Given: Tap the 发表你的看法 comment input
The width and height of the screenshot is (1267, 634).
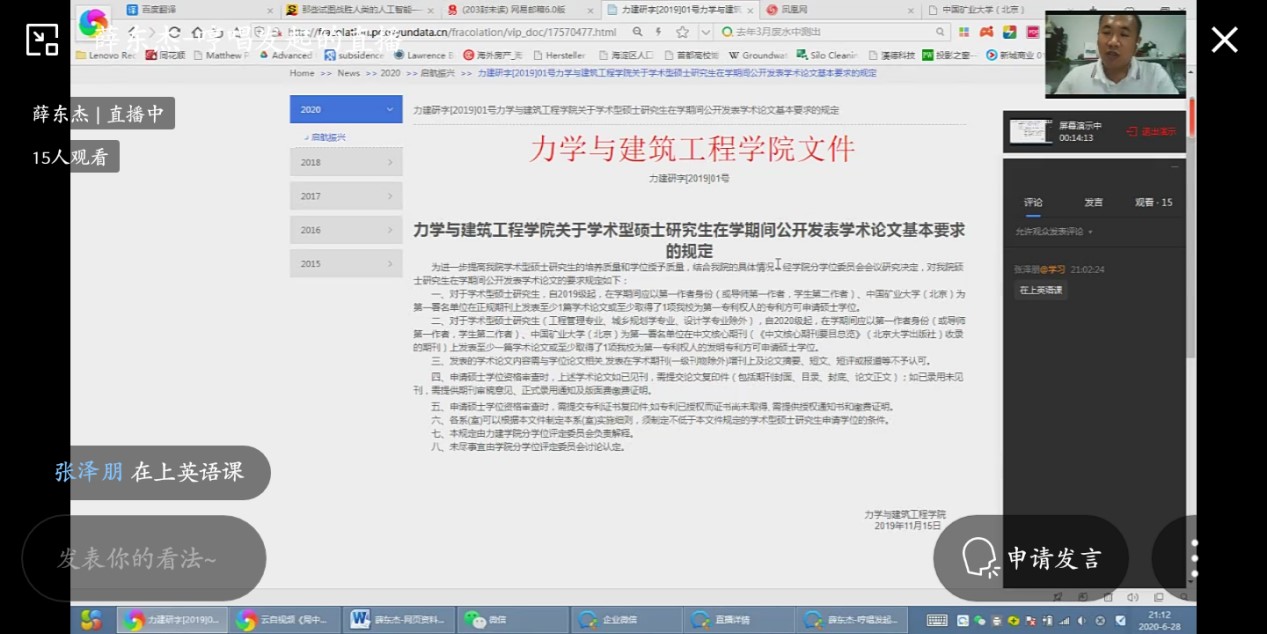Looking at the screenshot, I should 144,558.
